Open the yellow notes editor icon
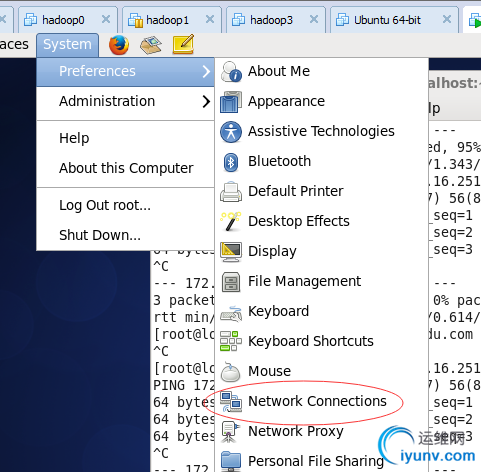Viewport: 481px width, 472px height. pos(183,44)
